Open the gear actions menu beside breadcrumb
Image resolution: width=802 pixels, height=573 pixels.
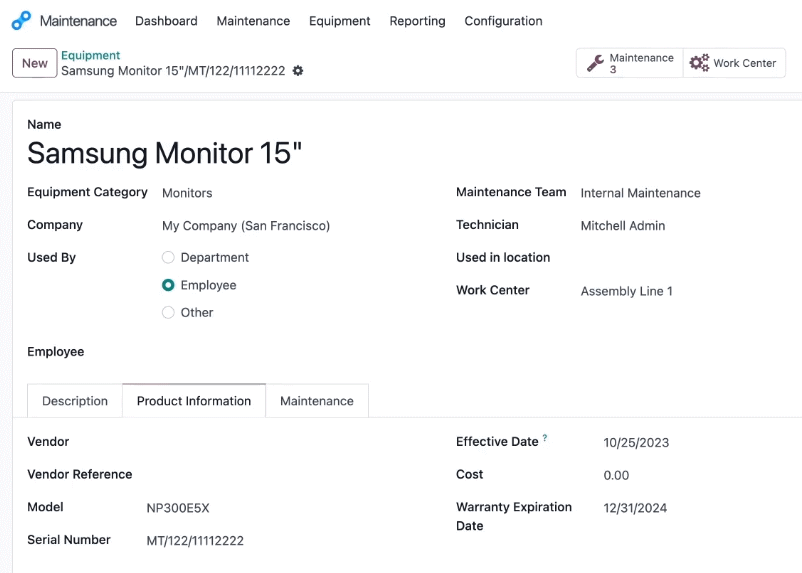(298, 71)
